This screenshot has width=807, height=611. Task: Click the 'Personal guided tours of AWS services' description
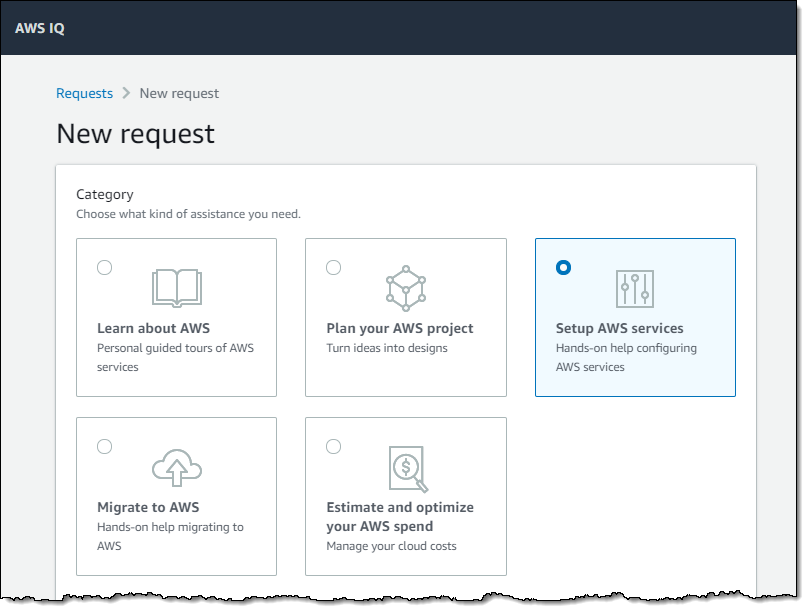176,357
